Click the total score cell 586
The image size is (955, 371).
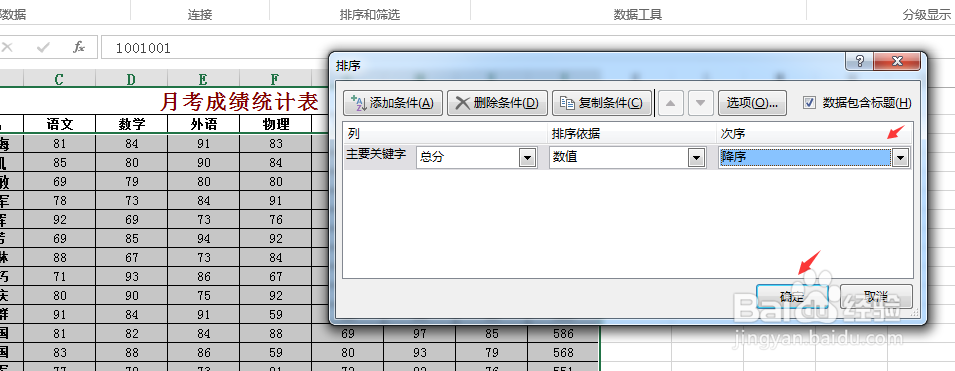563,334
